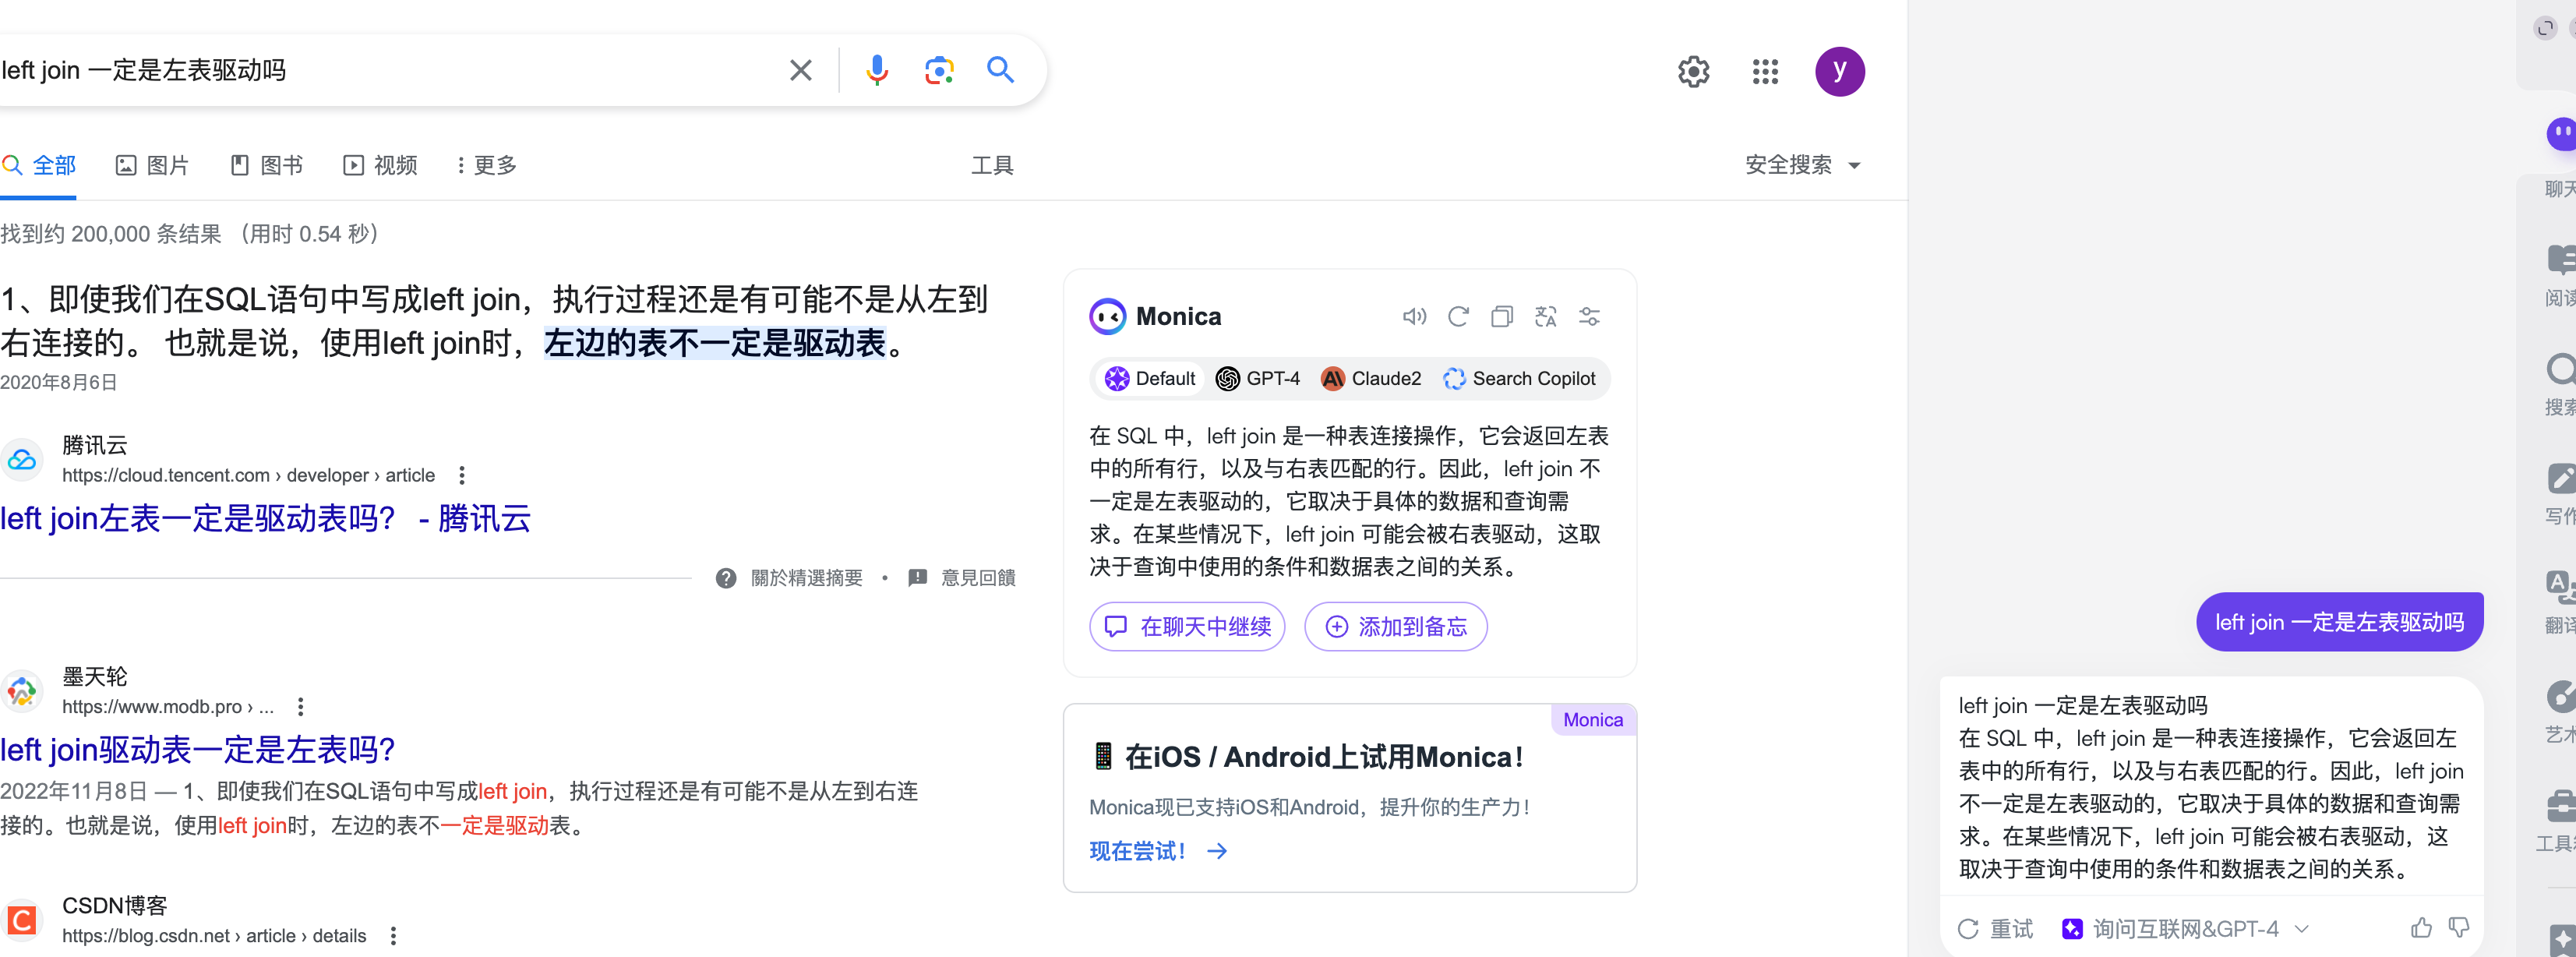Viewport: 2576px width, 957px height.
Task: Click thumbs up on chat response
Action: pos(2420,928)
